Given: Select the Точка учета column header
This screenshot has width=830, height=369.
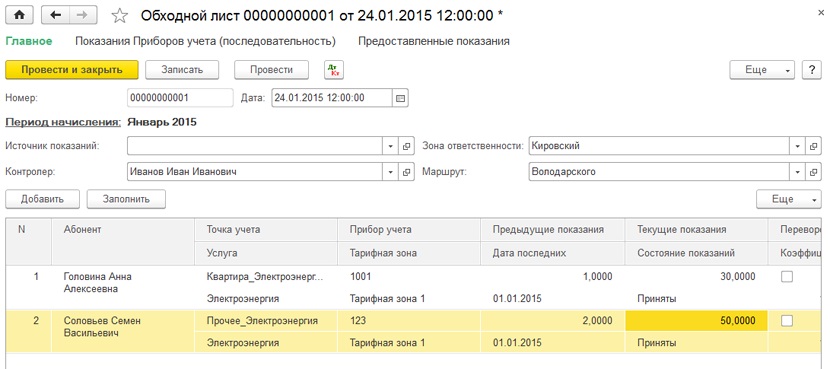Looking at the screenshot, I should [x=266, y=230].
